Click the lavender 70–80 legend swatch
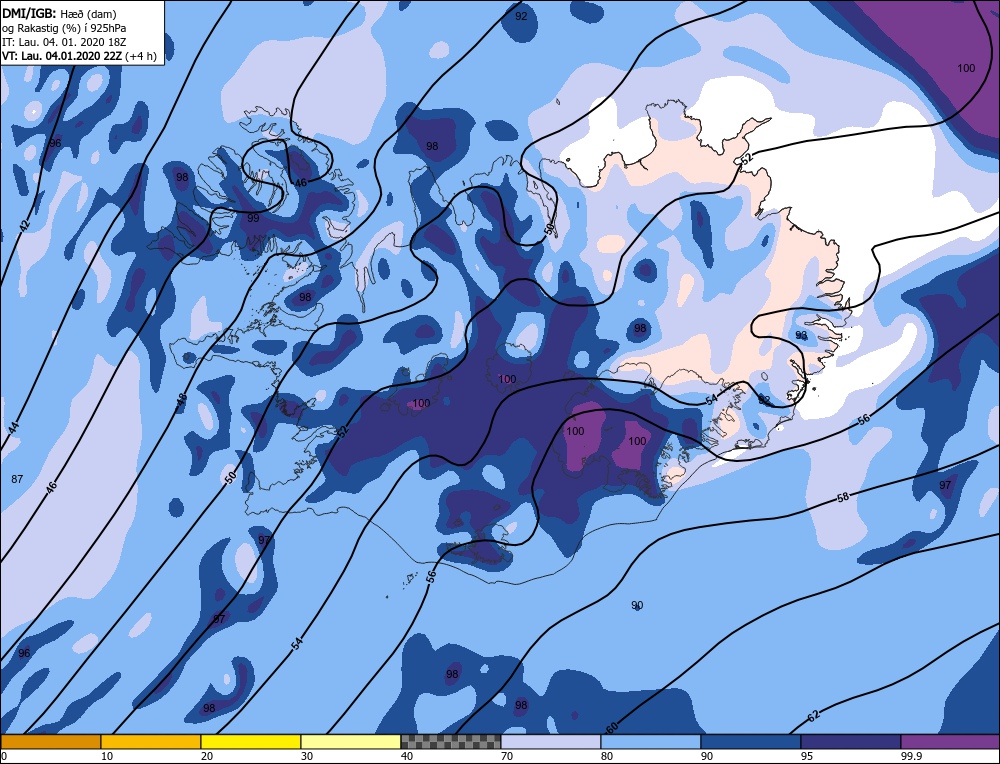1000x764 pixels. coord(551,742)
